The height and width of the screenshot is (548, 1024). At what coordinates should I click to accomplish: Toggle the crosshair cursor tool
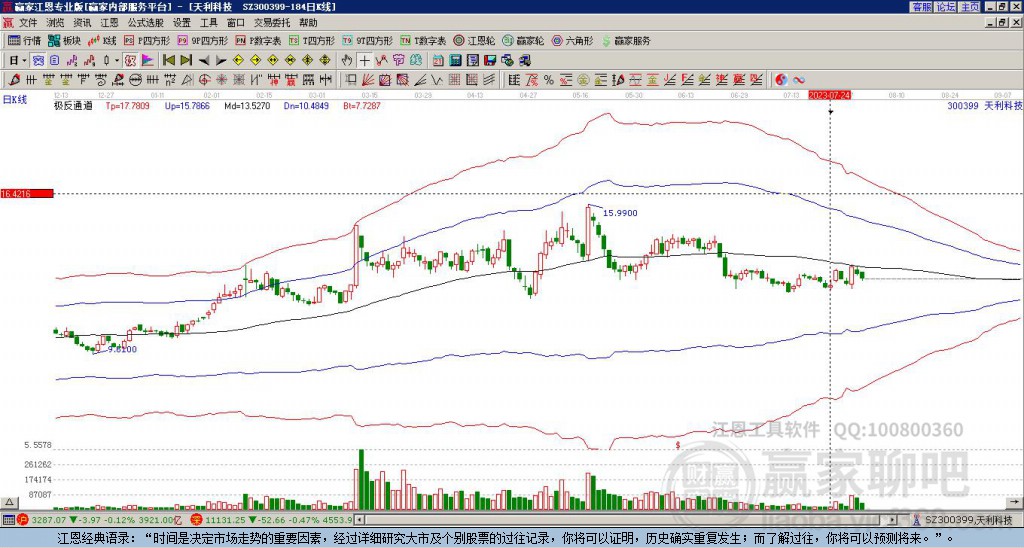364,61
